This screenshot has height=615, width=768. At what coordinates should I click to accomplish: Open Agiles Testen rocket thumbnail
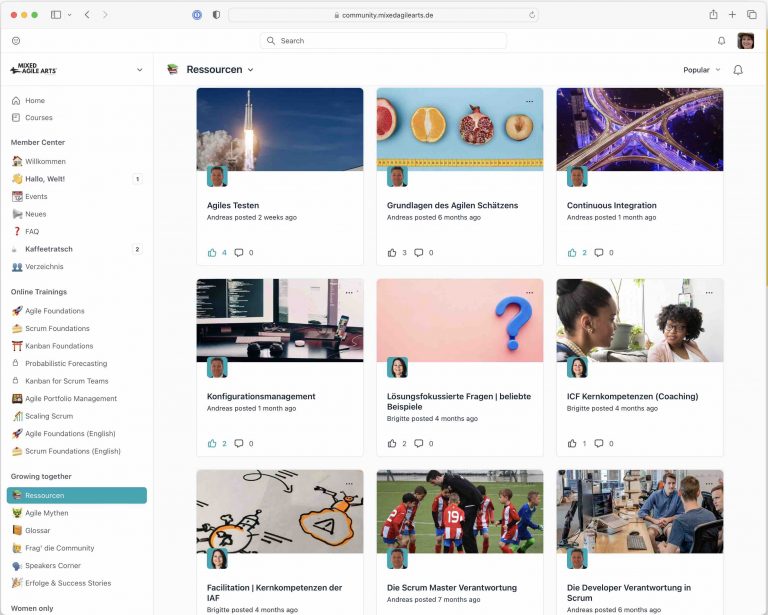[x=280, y=129]
